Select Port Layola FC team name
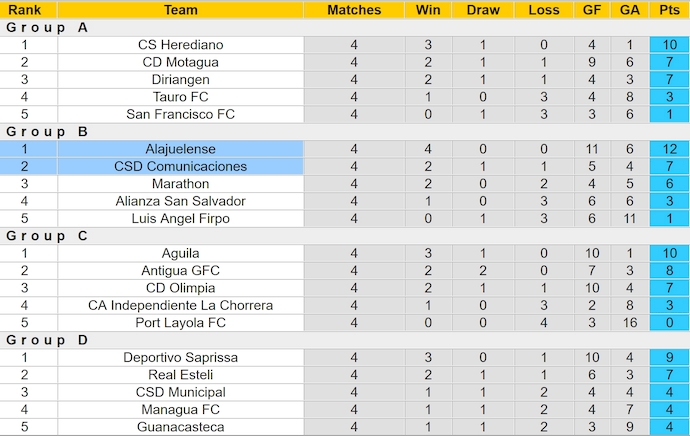This screenshot has width=690, height=436. (180, 322)
